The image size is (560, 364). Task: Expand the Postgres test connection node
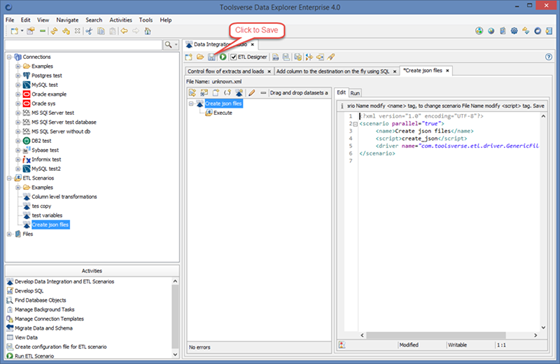click(x=18, y=76)
